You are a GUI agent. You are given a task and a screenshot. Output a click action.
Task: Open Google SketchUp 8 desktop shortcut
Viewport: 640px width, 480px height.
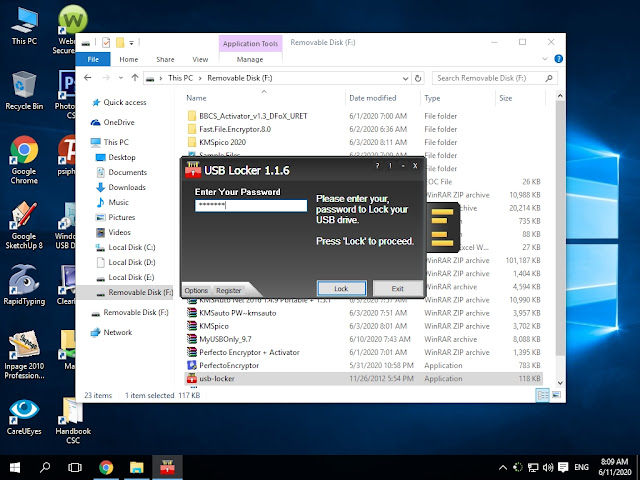pyautogui.click(x=24, y=225)
